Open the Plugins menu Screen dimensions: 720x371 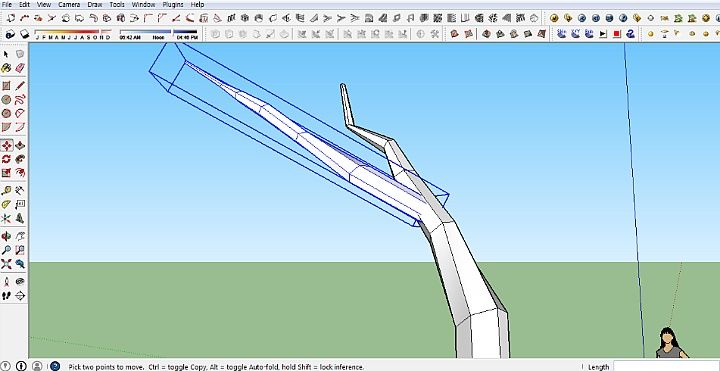(173, 4)
